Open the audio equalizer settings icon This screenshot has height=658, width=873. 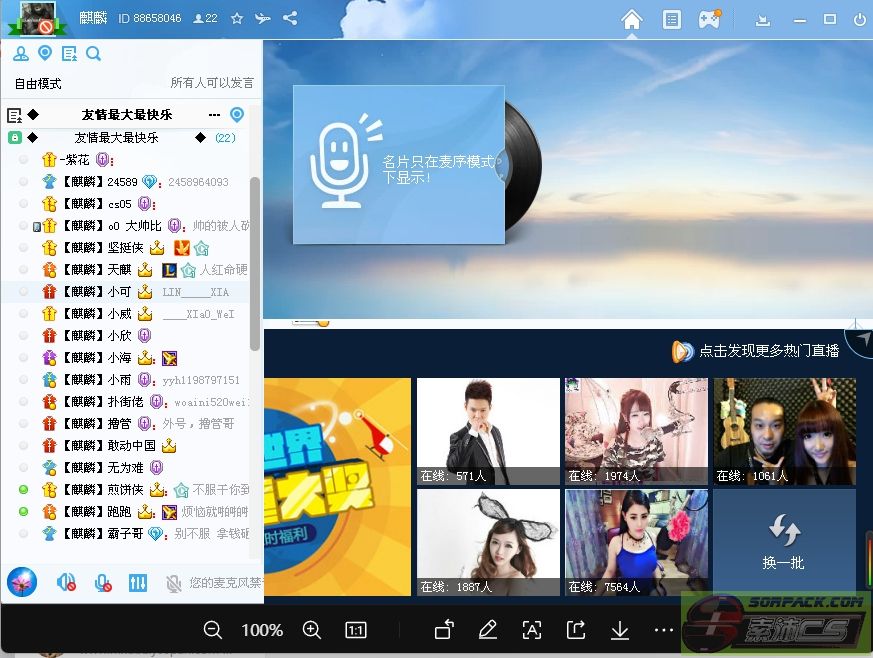pos(138,582)
